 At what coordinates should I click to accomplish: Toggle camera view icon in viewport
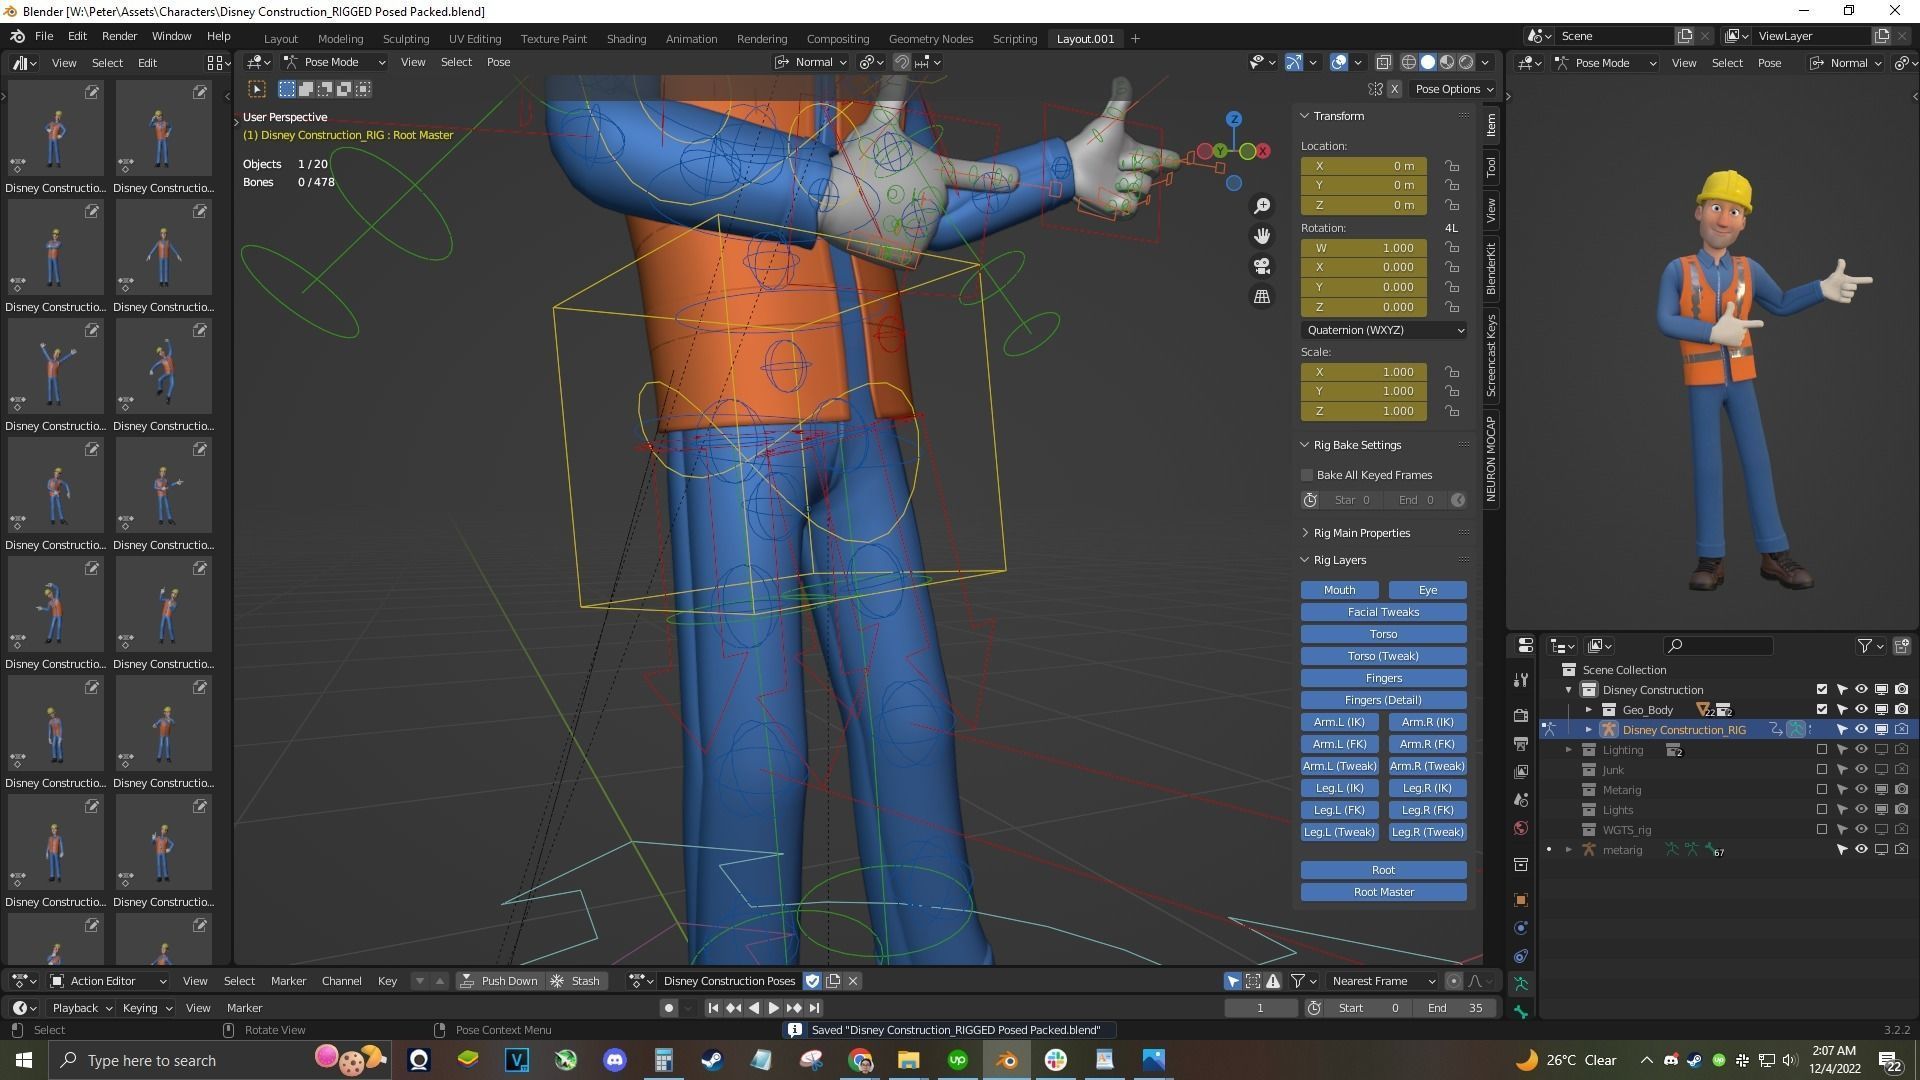(1262, 266)
